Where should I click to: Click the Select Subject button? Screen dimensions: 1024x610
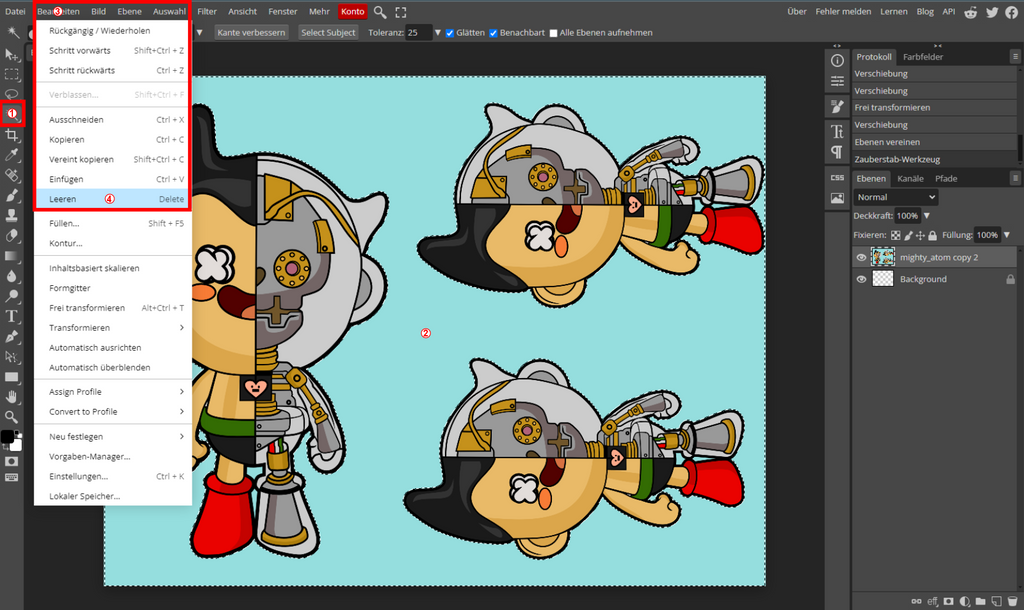coord(328,33)
